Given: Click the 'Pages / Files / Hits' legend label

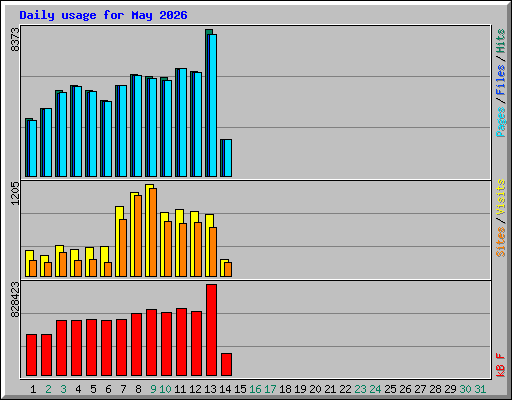Looking at the screenshot, I should [x=501, y=83].
